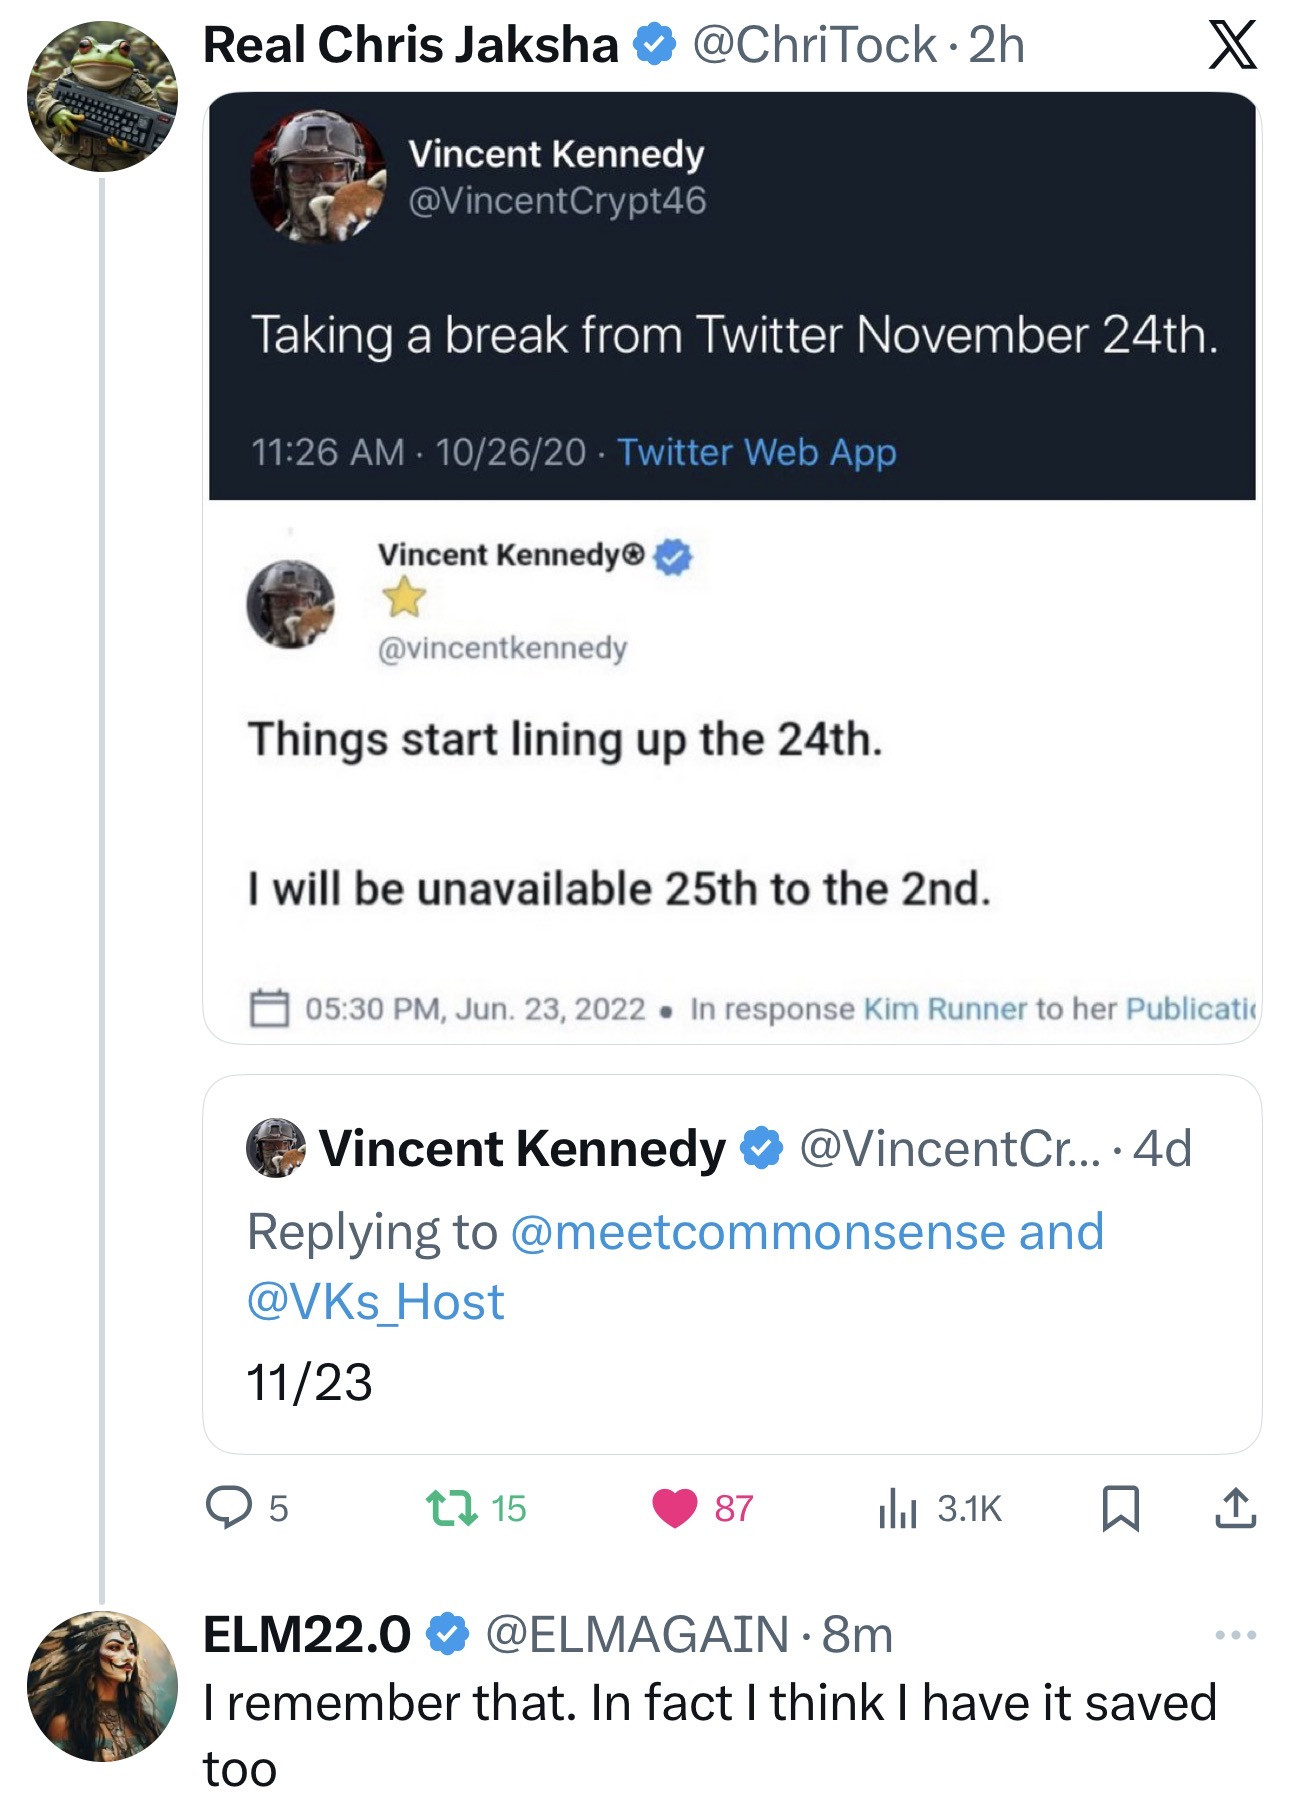Click the @ChriTock handle

pyautogui.click(x=814, y=46)
